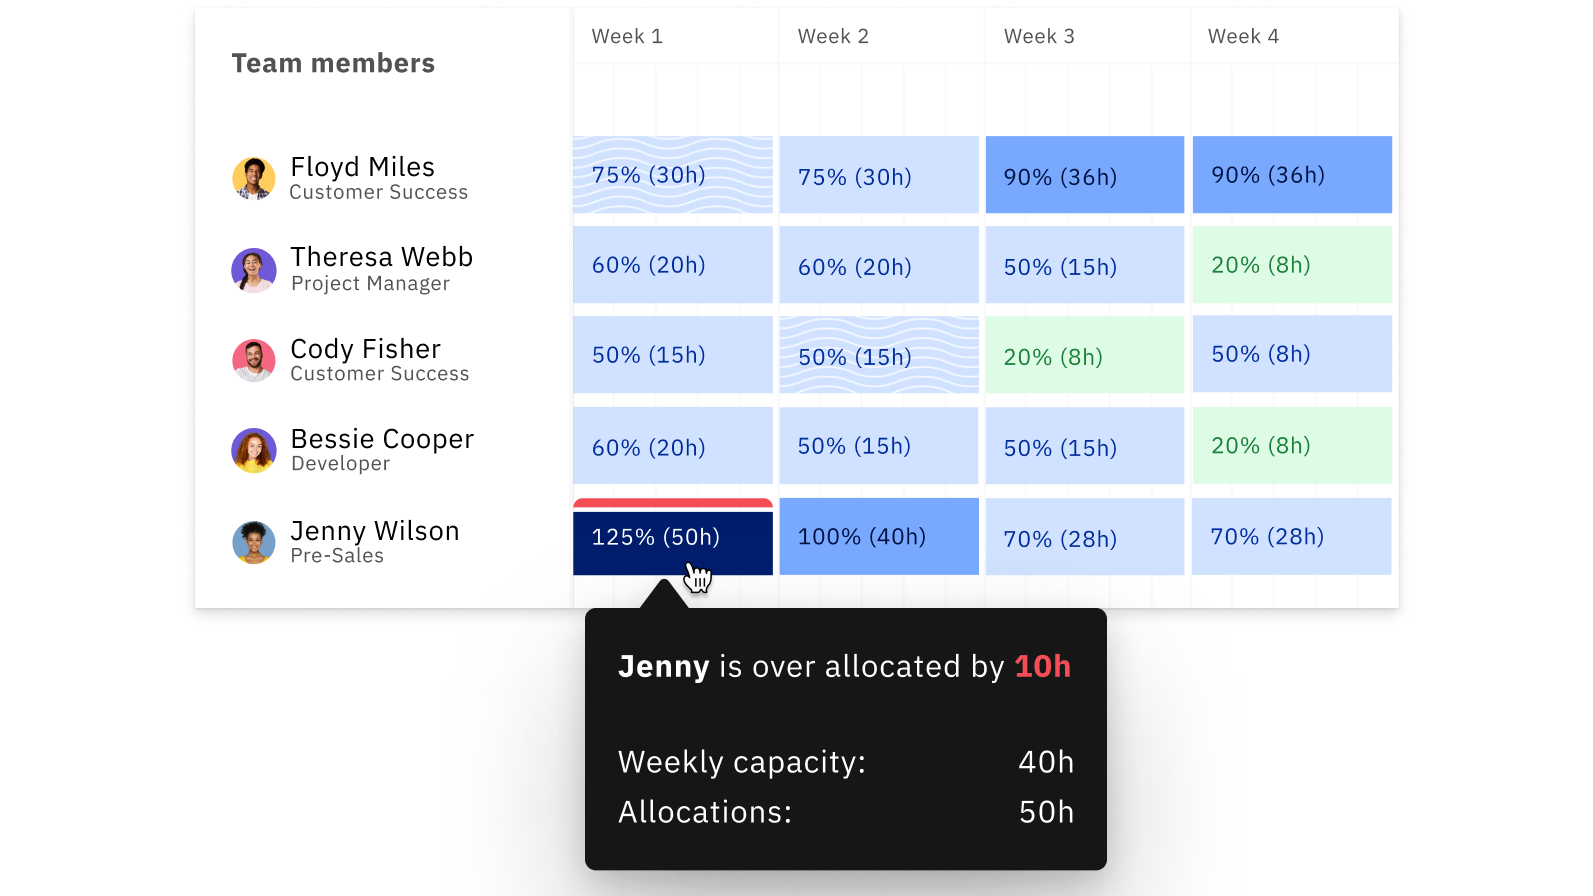Screen dimensions: 1593x896
Task: Select the striped tentative allocation for Floyd in Week 1
Action: coord(672,174)
